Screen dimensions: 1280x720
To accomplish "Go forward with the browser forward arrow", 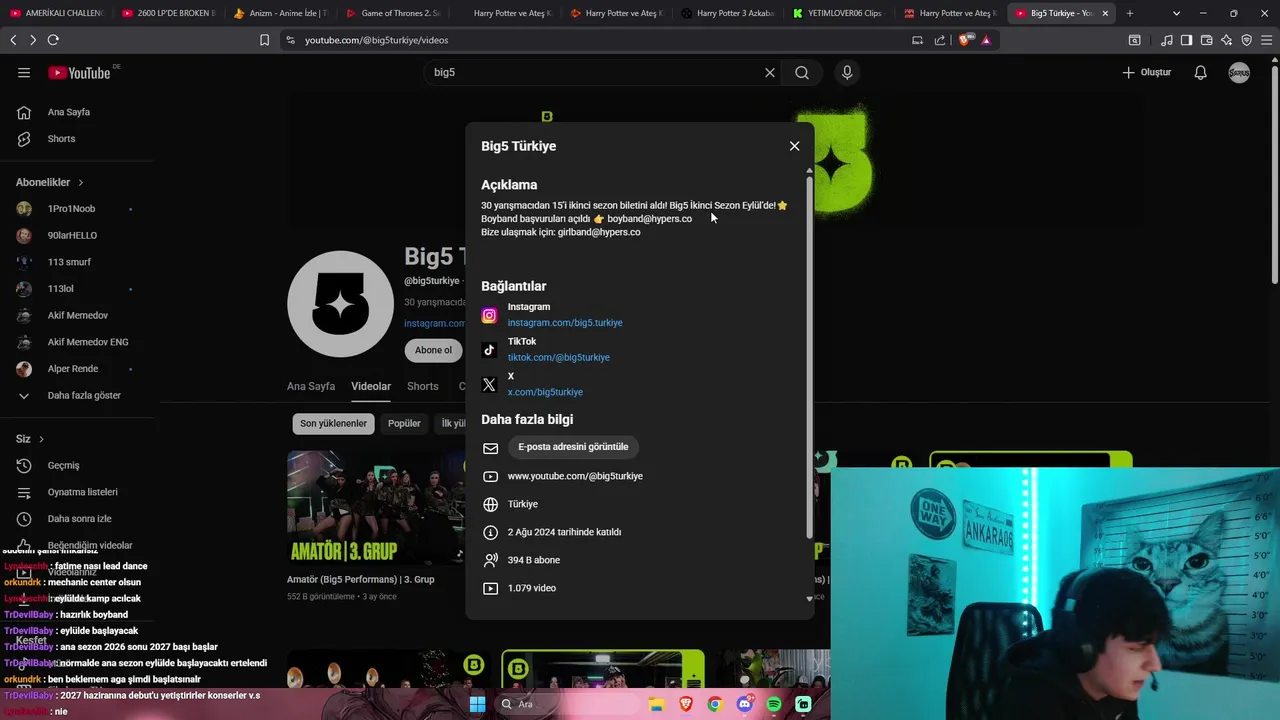I will click(x=33, y=40).
